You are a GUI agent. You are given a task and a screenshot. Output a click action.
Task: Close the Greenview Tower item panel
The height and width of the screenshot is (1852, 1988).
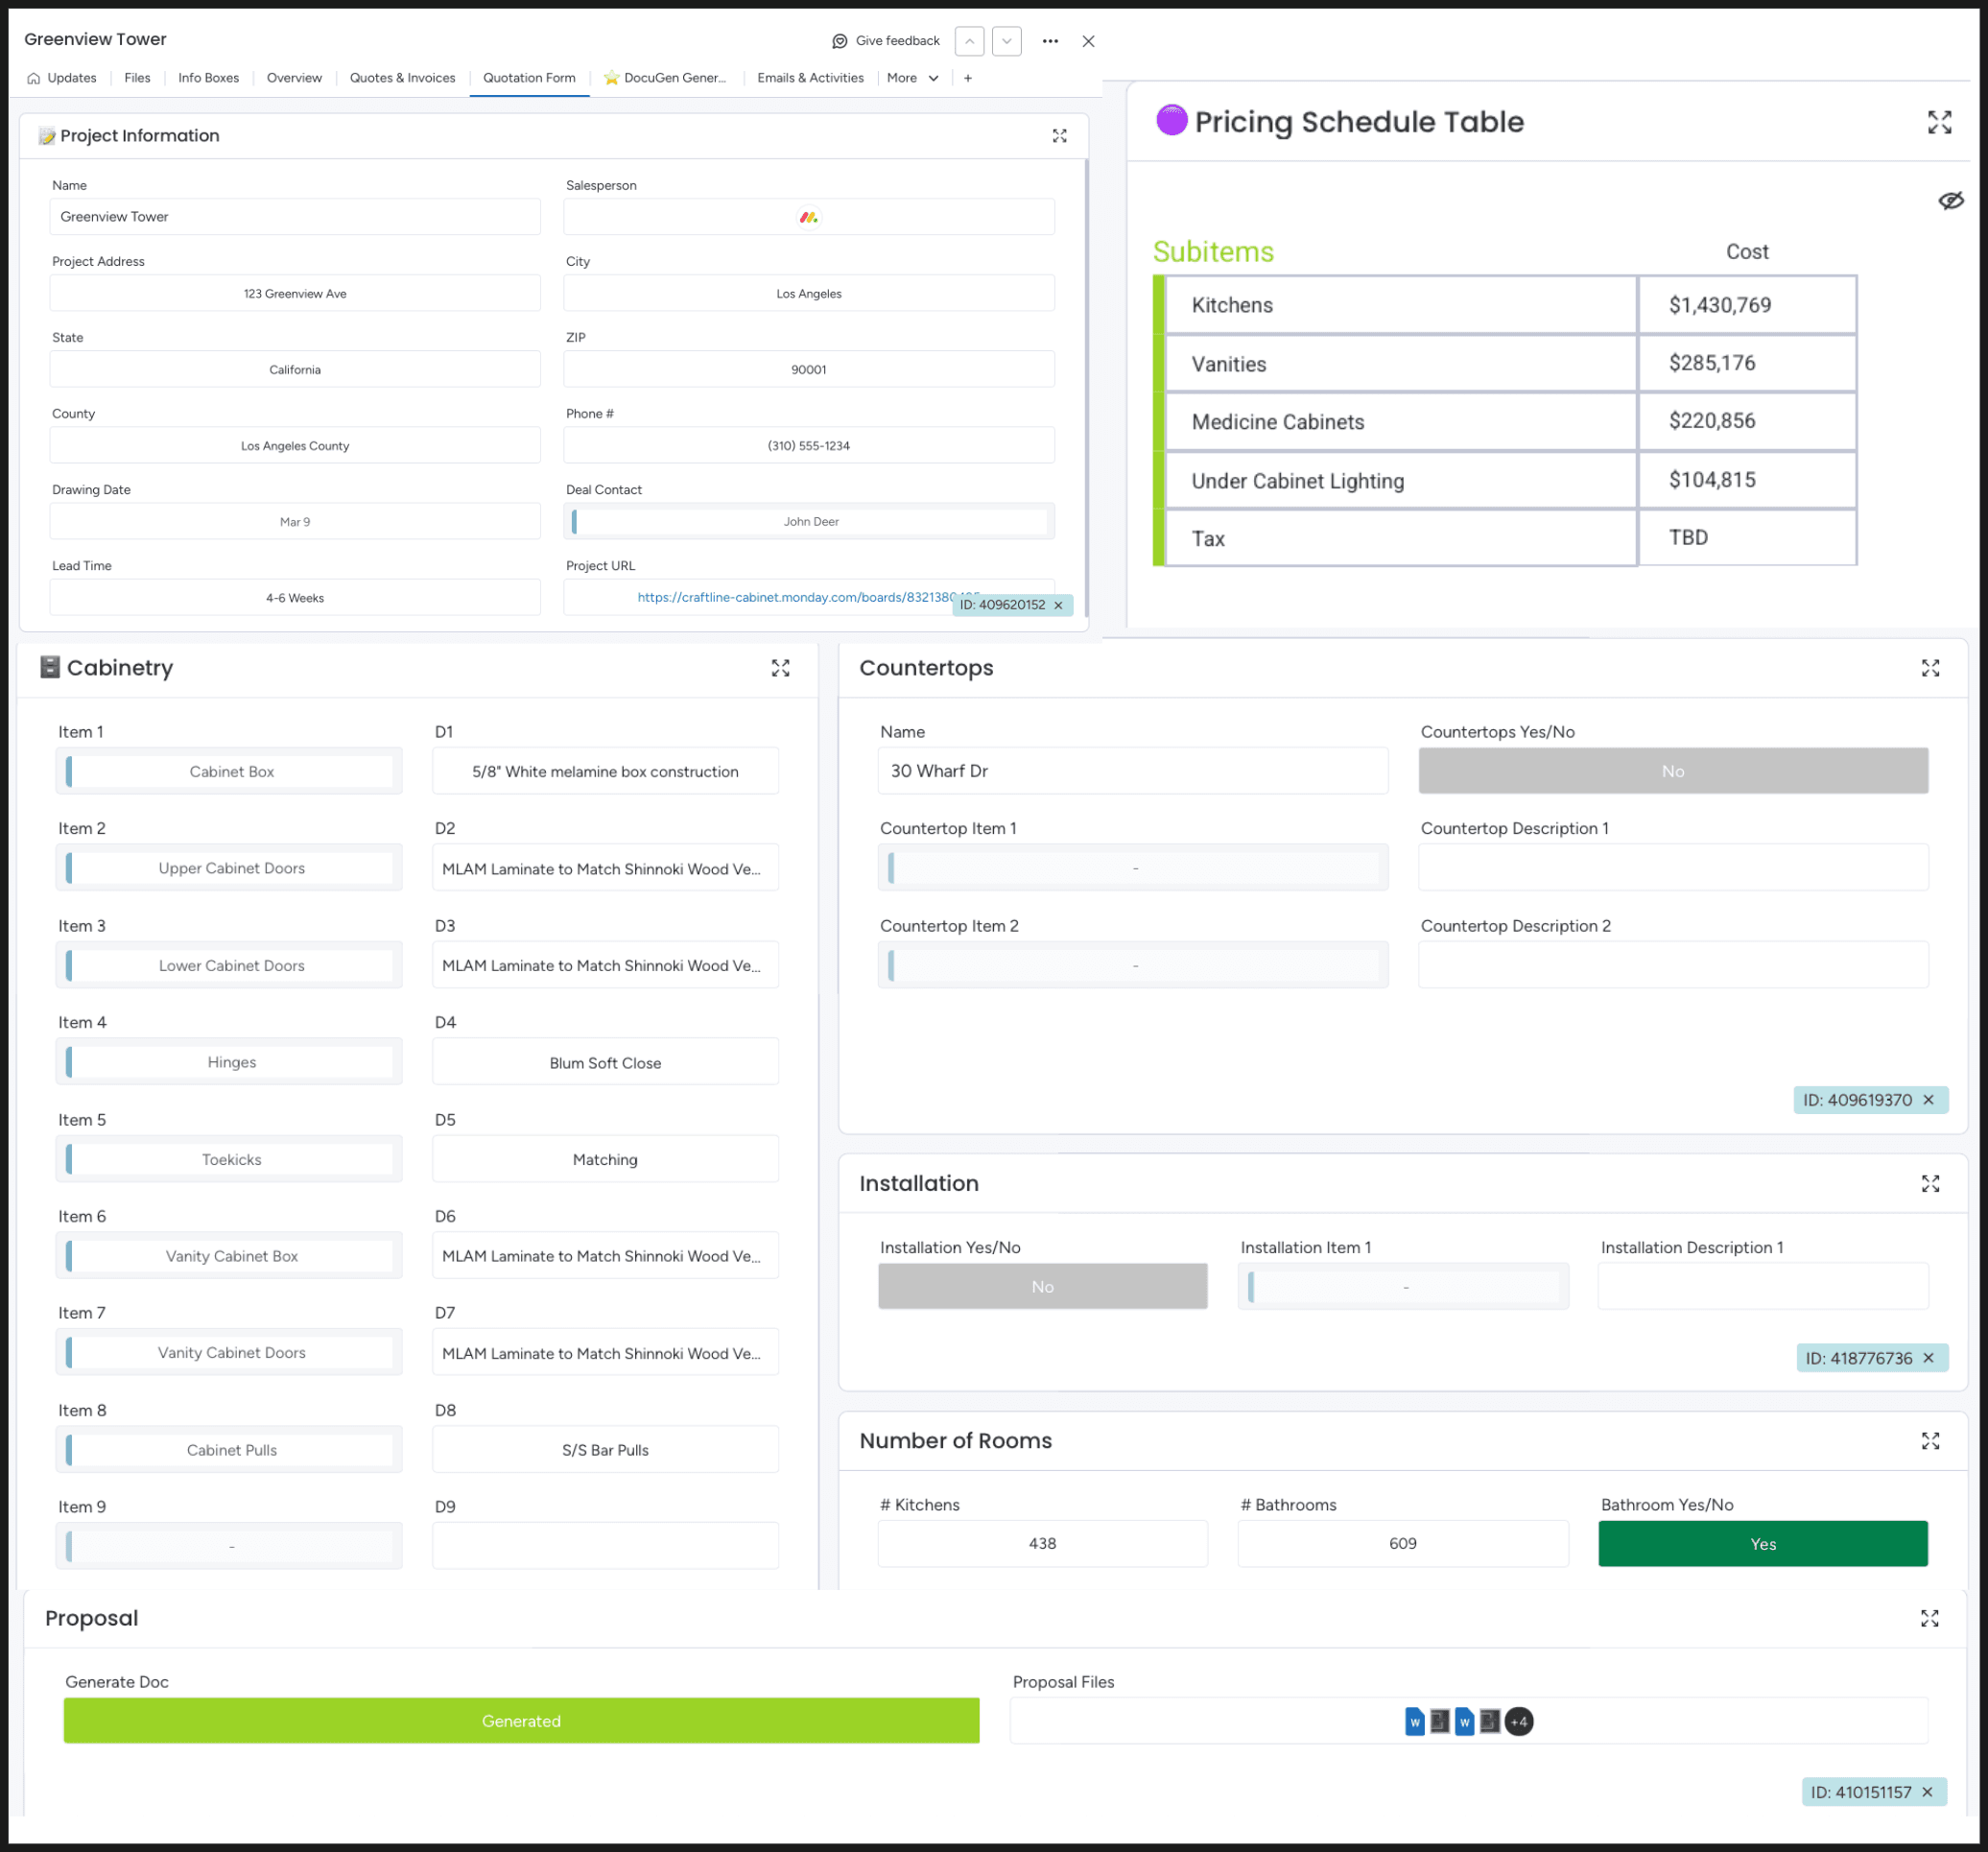tap(1088, 41)
